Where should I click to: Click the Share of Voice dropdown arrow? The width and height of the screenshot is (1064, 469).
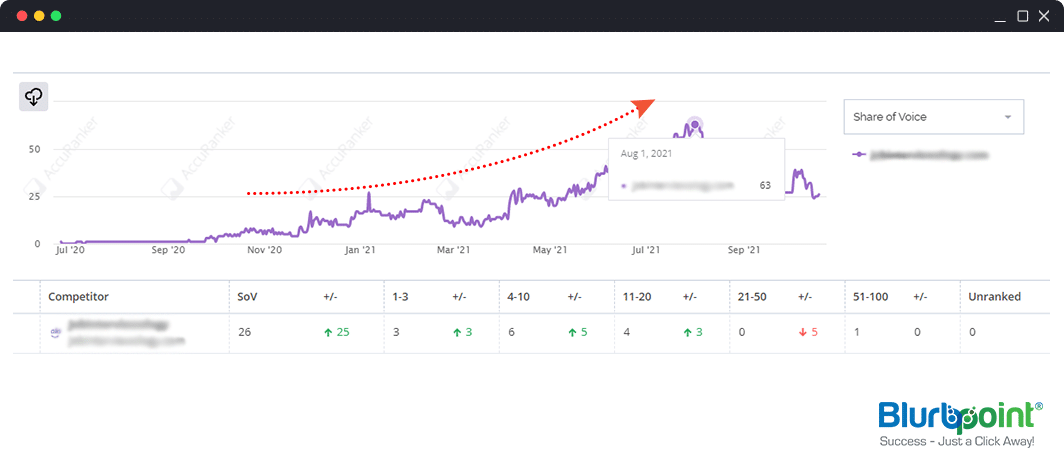pos(1008,117)
